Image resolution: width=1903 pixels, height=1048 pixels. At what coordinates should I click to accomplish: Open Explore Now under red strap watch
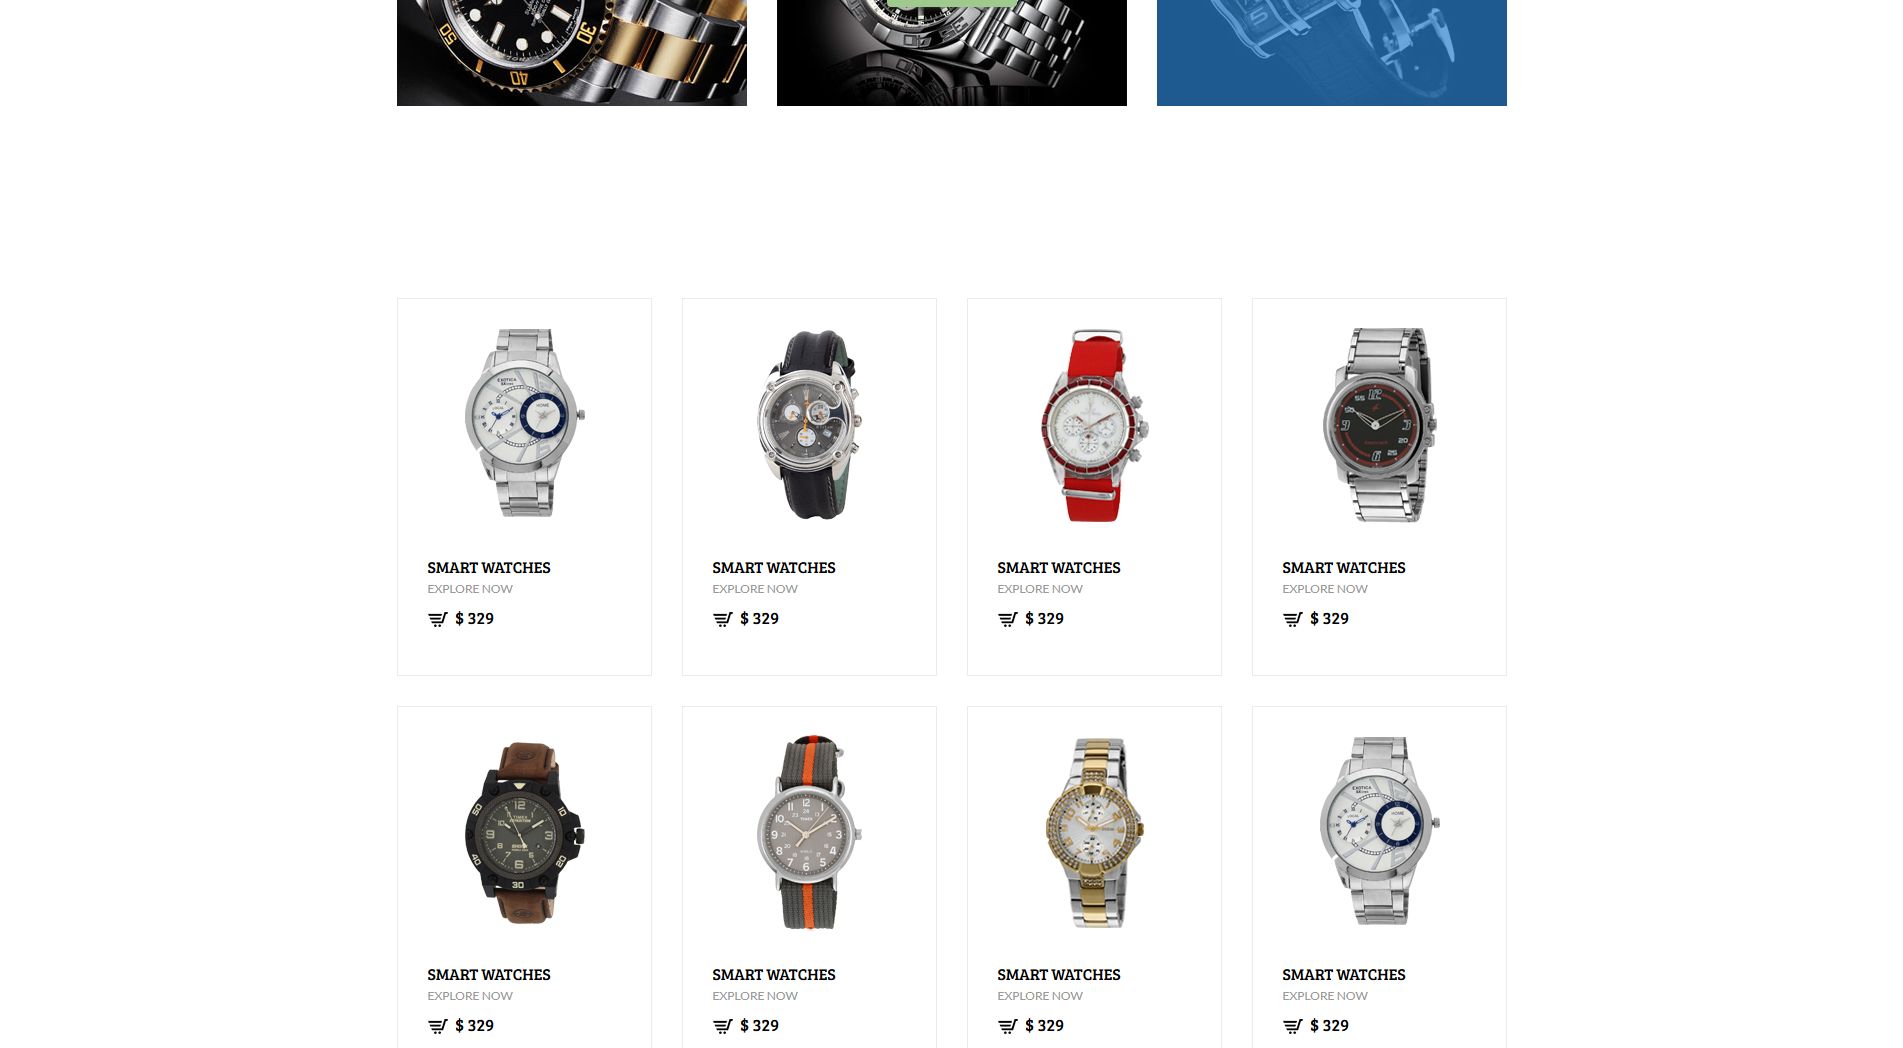(1040, 589)
